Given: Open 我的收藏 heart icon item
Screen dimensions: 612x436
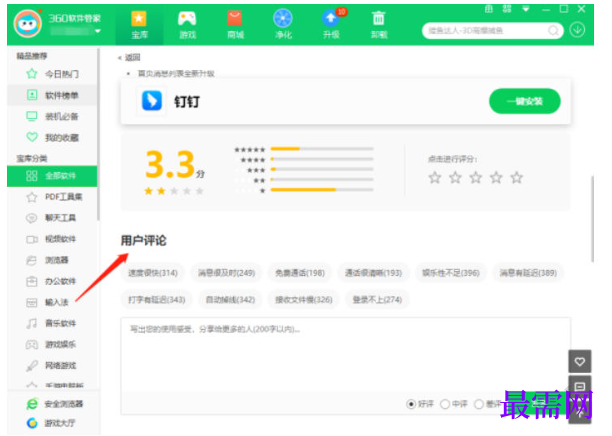Looking at the screenshot, I should coord(52,137).
